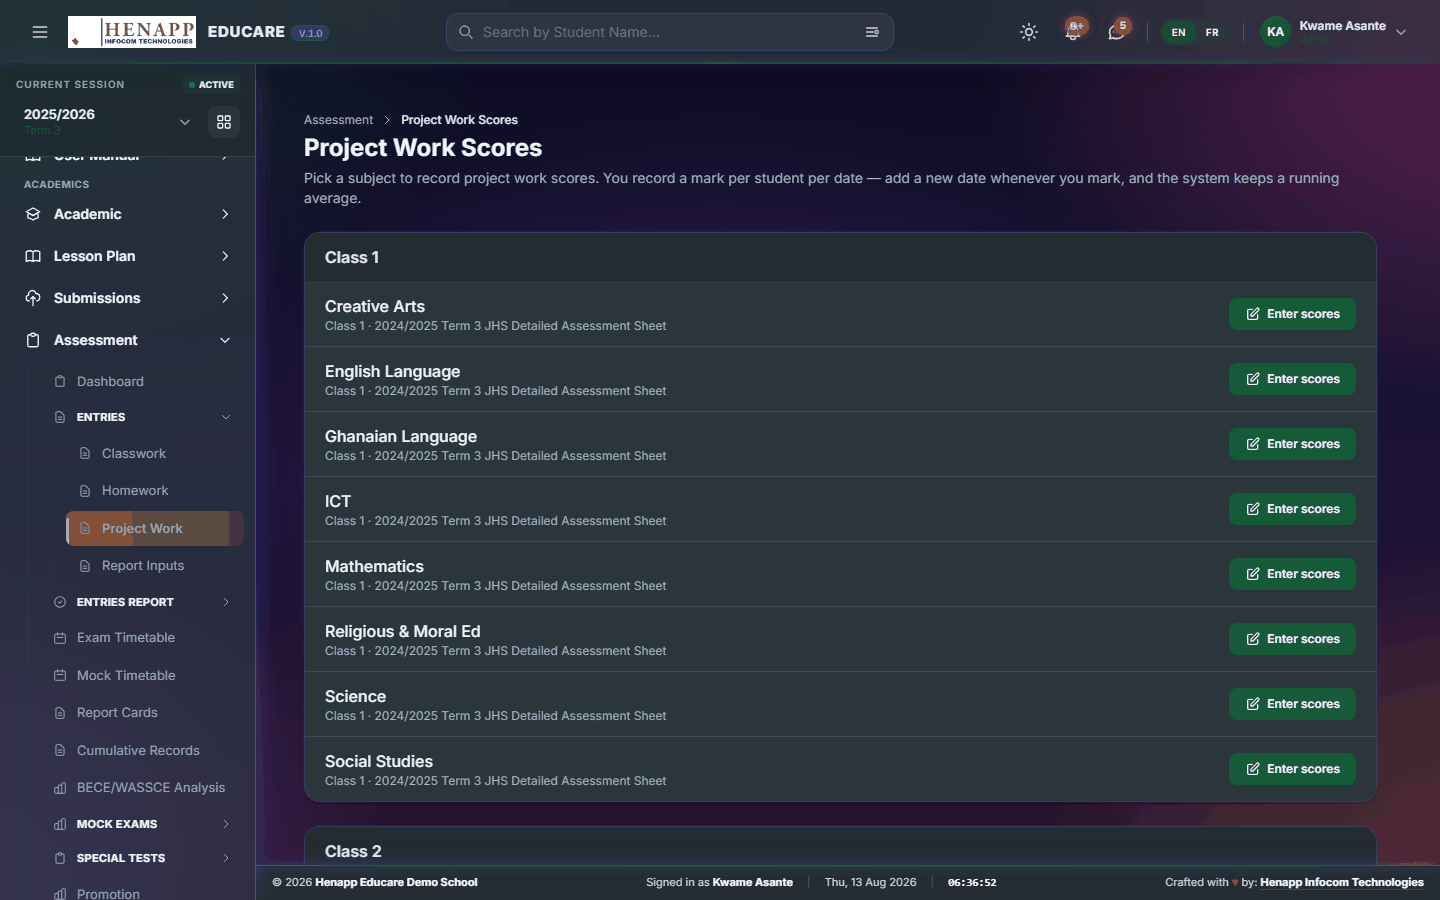Collapse Assessment menu chevron
The height and width of the screenshot is (900, 1440).
coord(225,340)
